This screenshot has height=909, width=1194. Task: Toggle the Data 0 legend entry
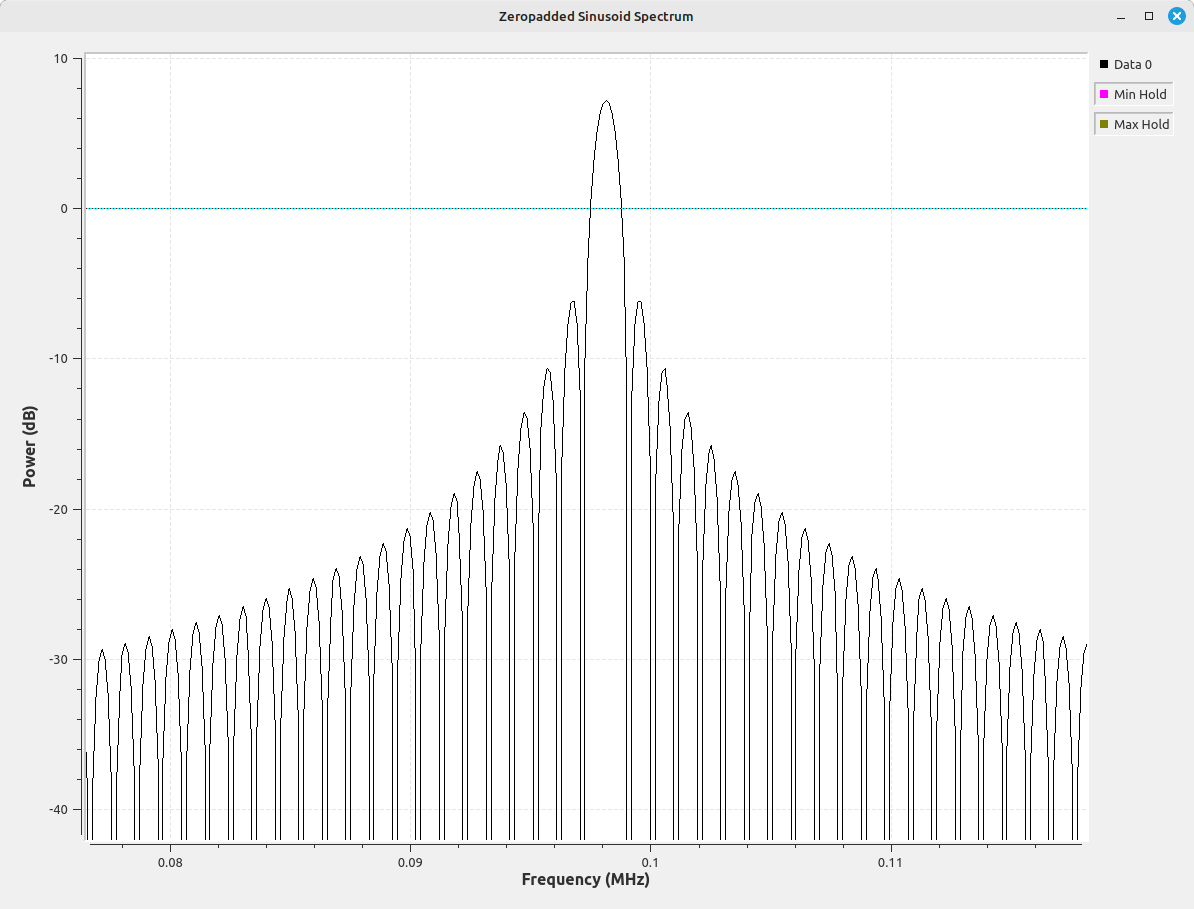pos(1132,65)
